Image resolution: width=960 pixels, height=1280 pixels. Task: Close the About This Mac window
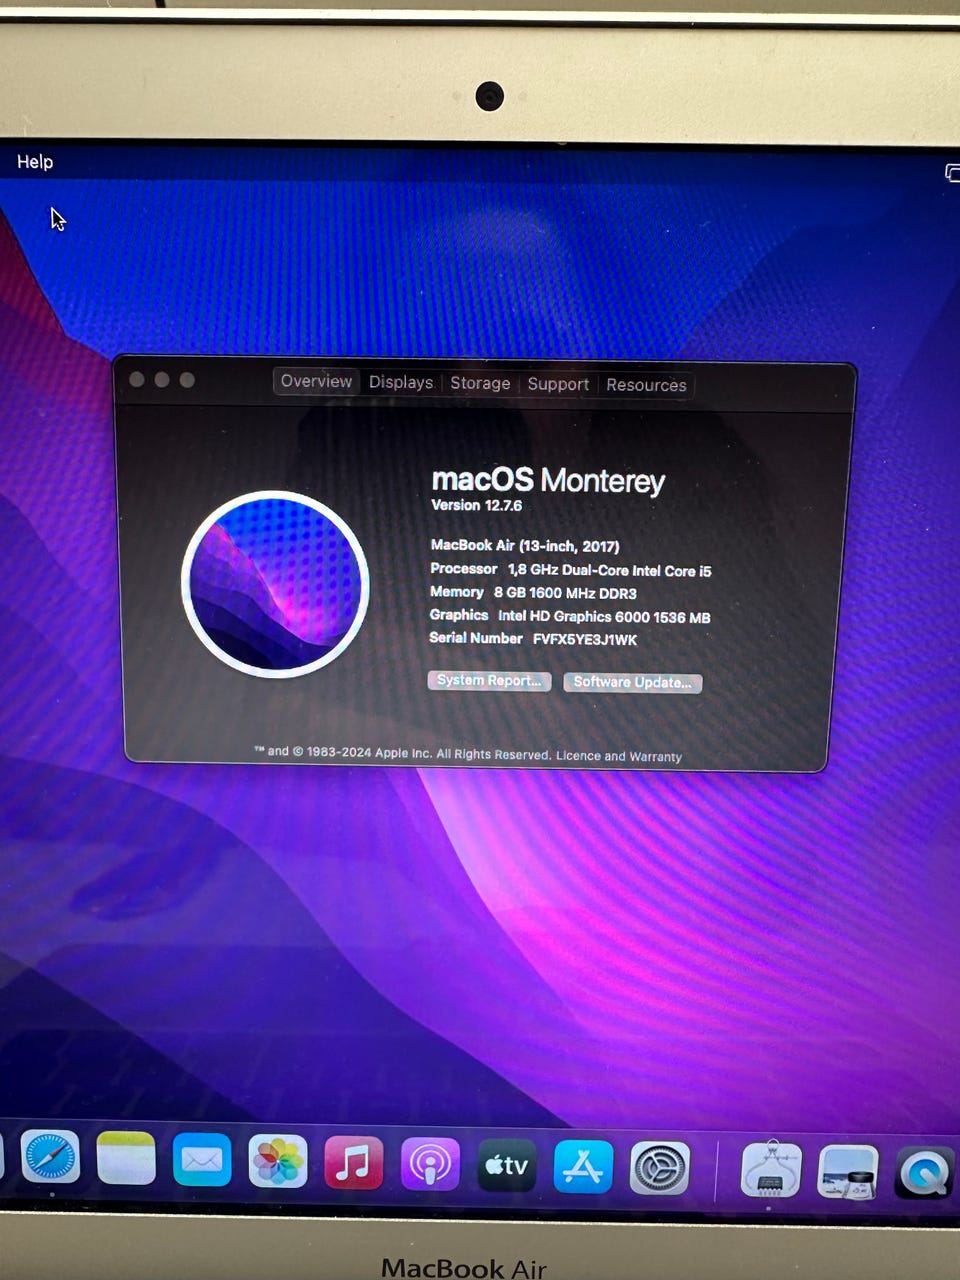pyautogui.click(x=137, y=379)
